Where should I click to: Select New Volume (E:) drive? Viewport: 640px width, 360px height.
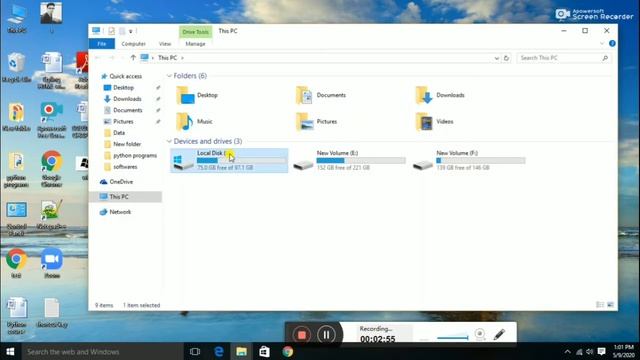pos(349,160)
